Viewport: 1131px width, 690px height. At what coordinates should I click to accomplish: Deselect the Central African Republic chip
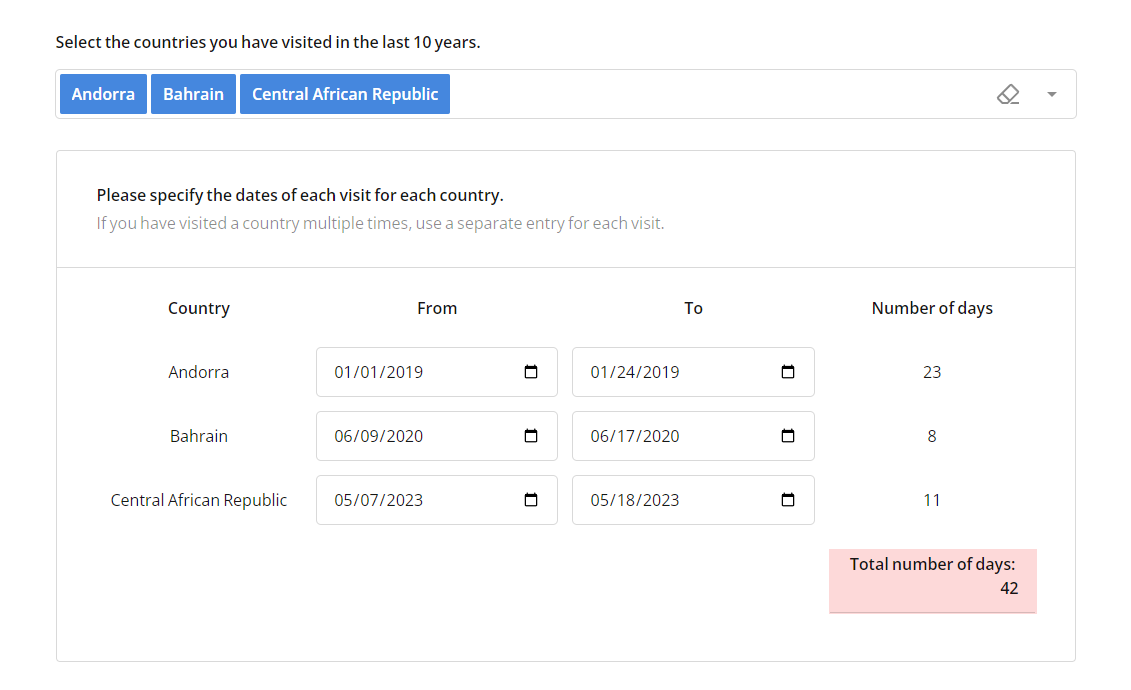click(344, 93)
